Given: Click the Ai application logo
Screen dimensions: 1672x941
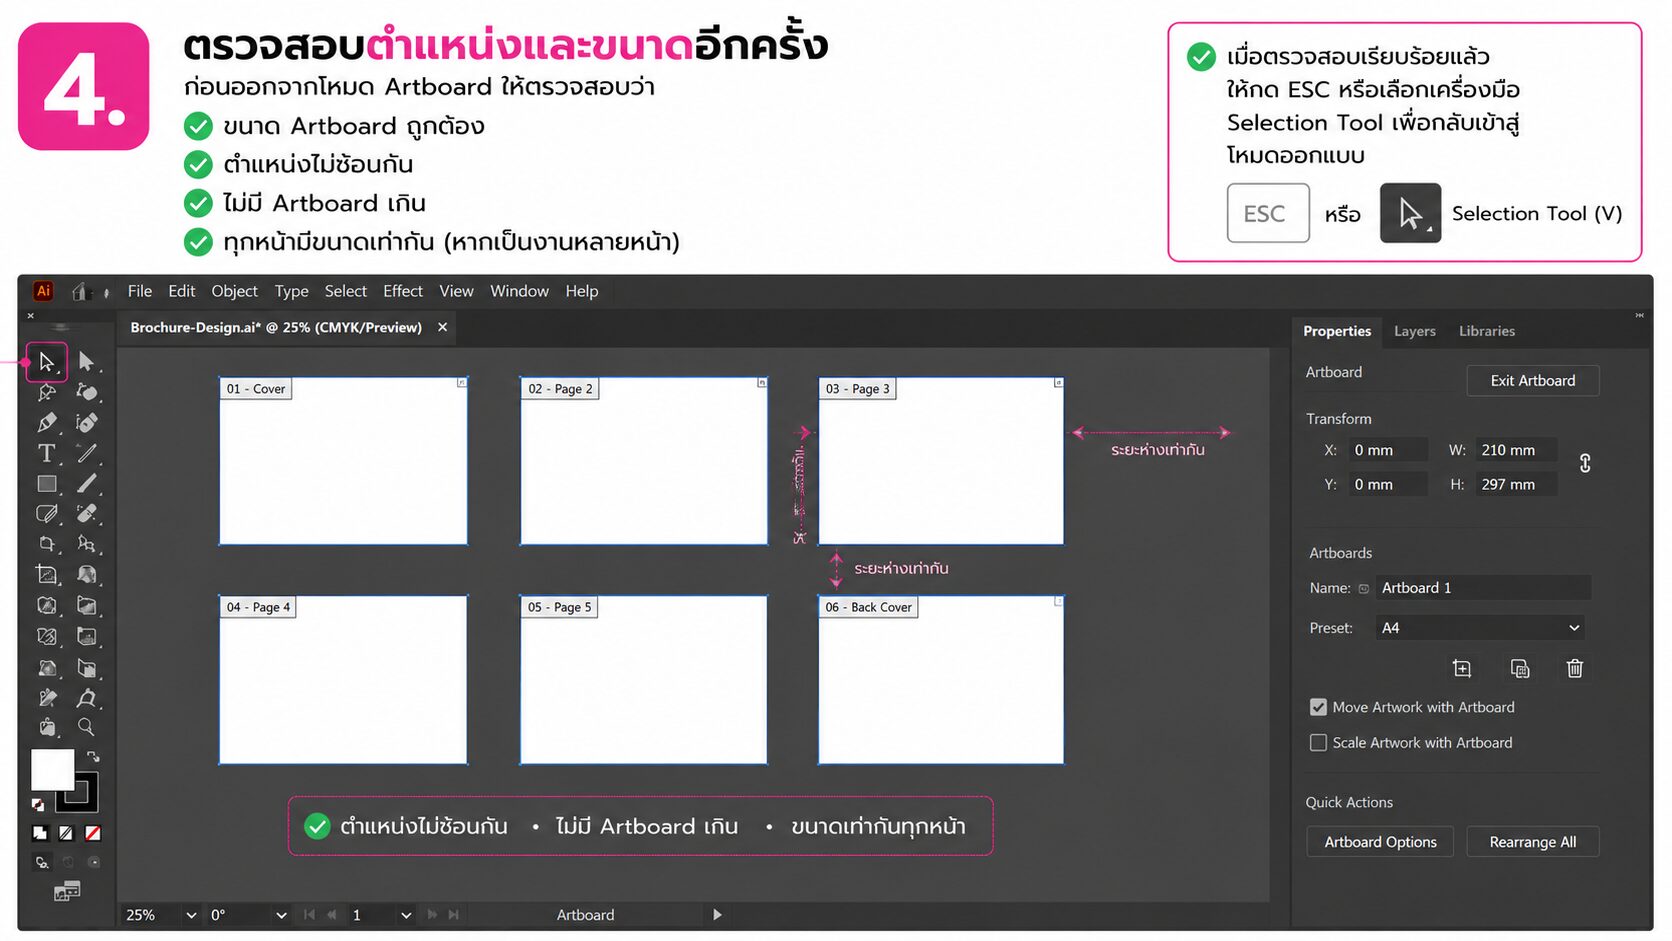Looking at the screenshot, I should tap(43, 291).
